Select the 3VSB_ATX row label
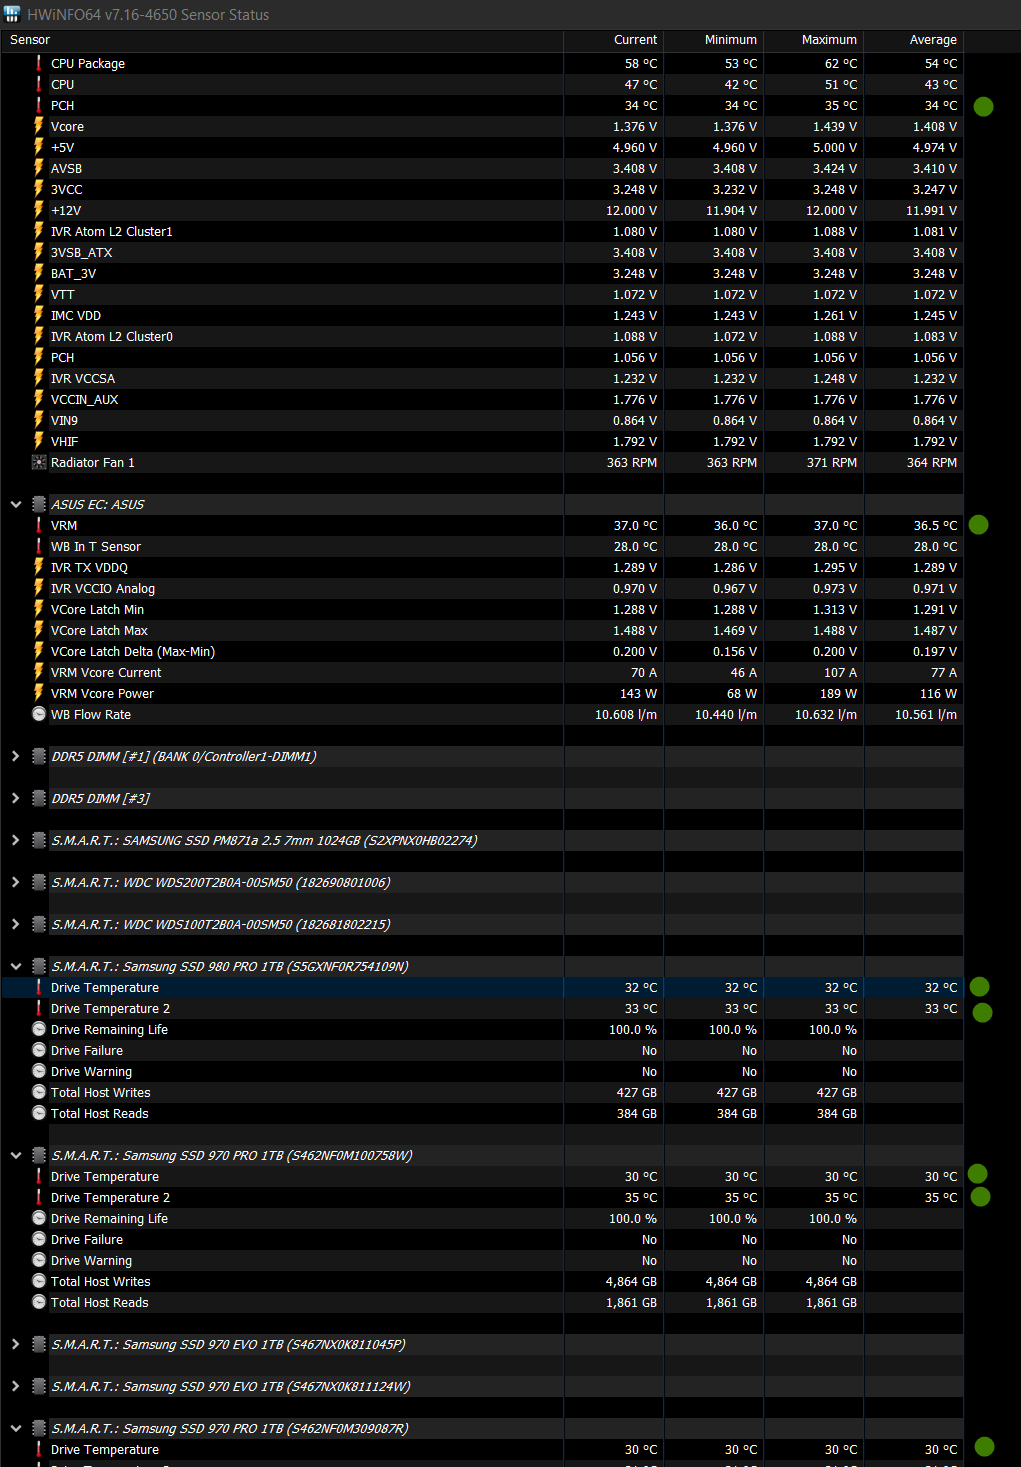The height and width of the screenshot is (1467, 1021). pos(81,252)
